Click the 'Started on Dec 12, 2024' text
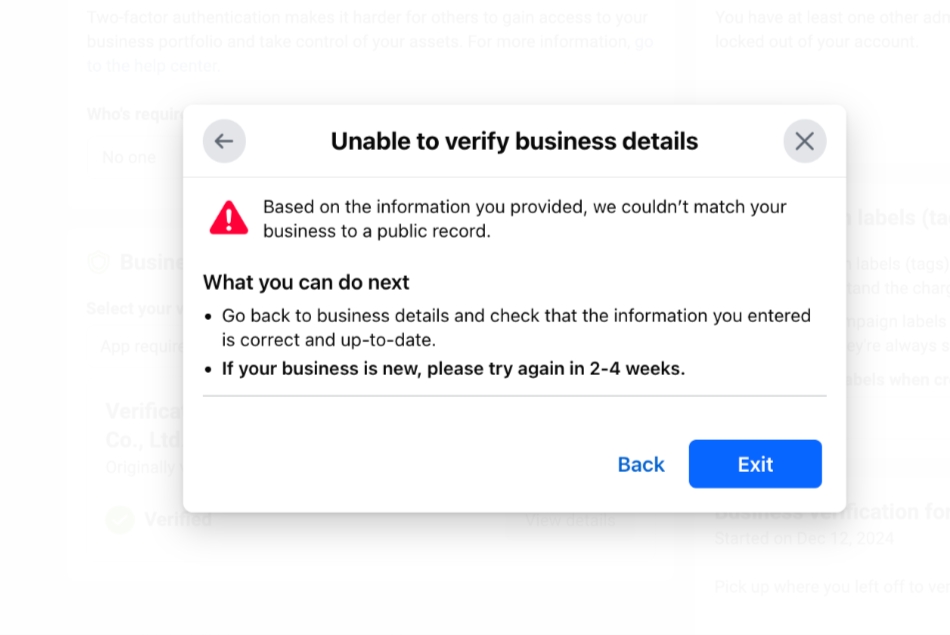 tap(804, 538)
